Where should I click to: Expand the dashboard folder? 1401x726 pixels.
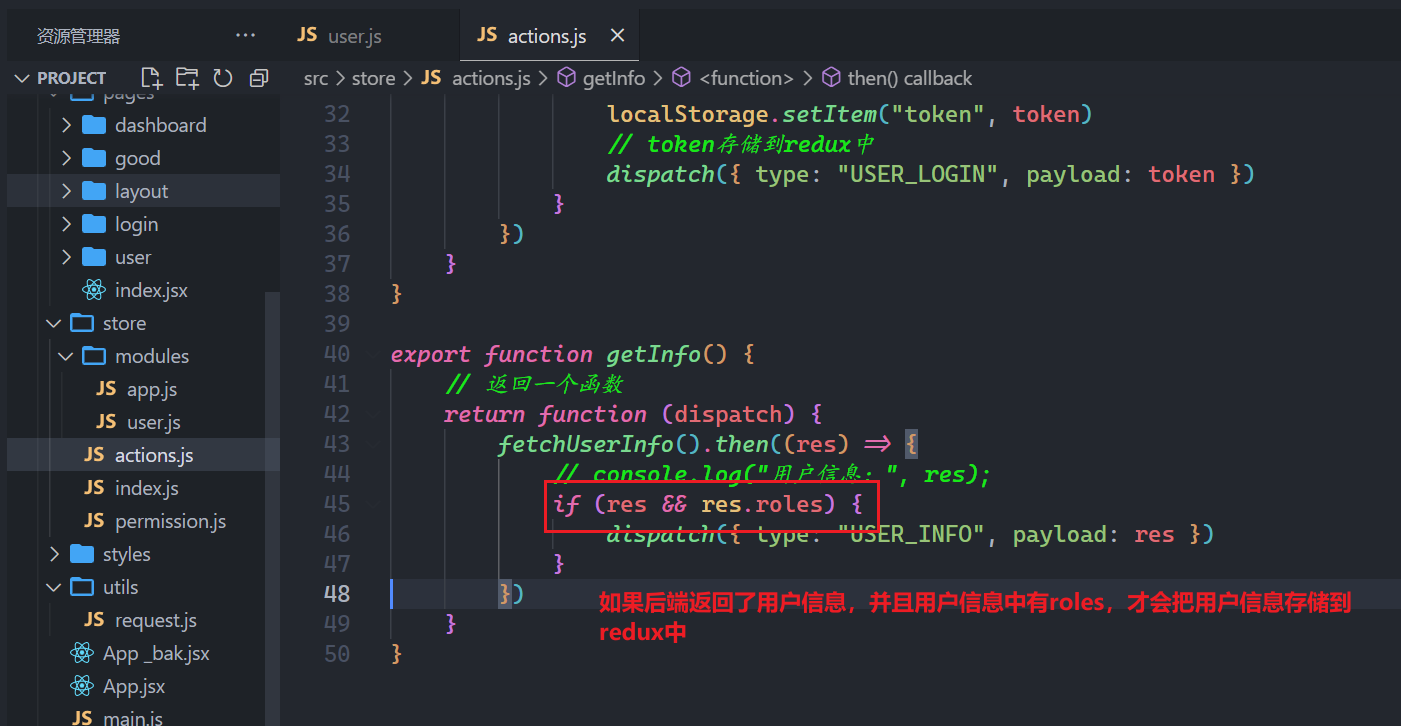[x=66, y=125]
